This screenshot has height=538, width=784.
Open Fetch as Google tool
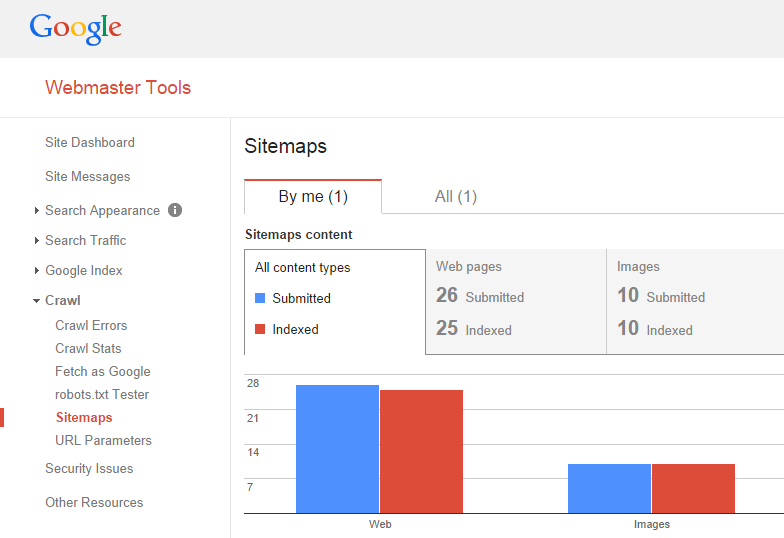[x=102, y=372]
